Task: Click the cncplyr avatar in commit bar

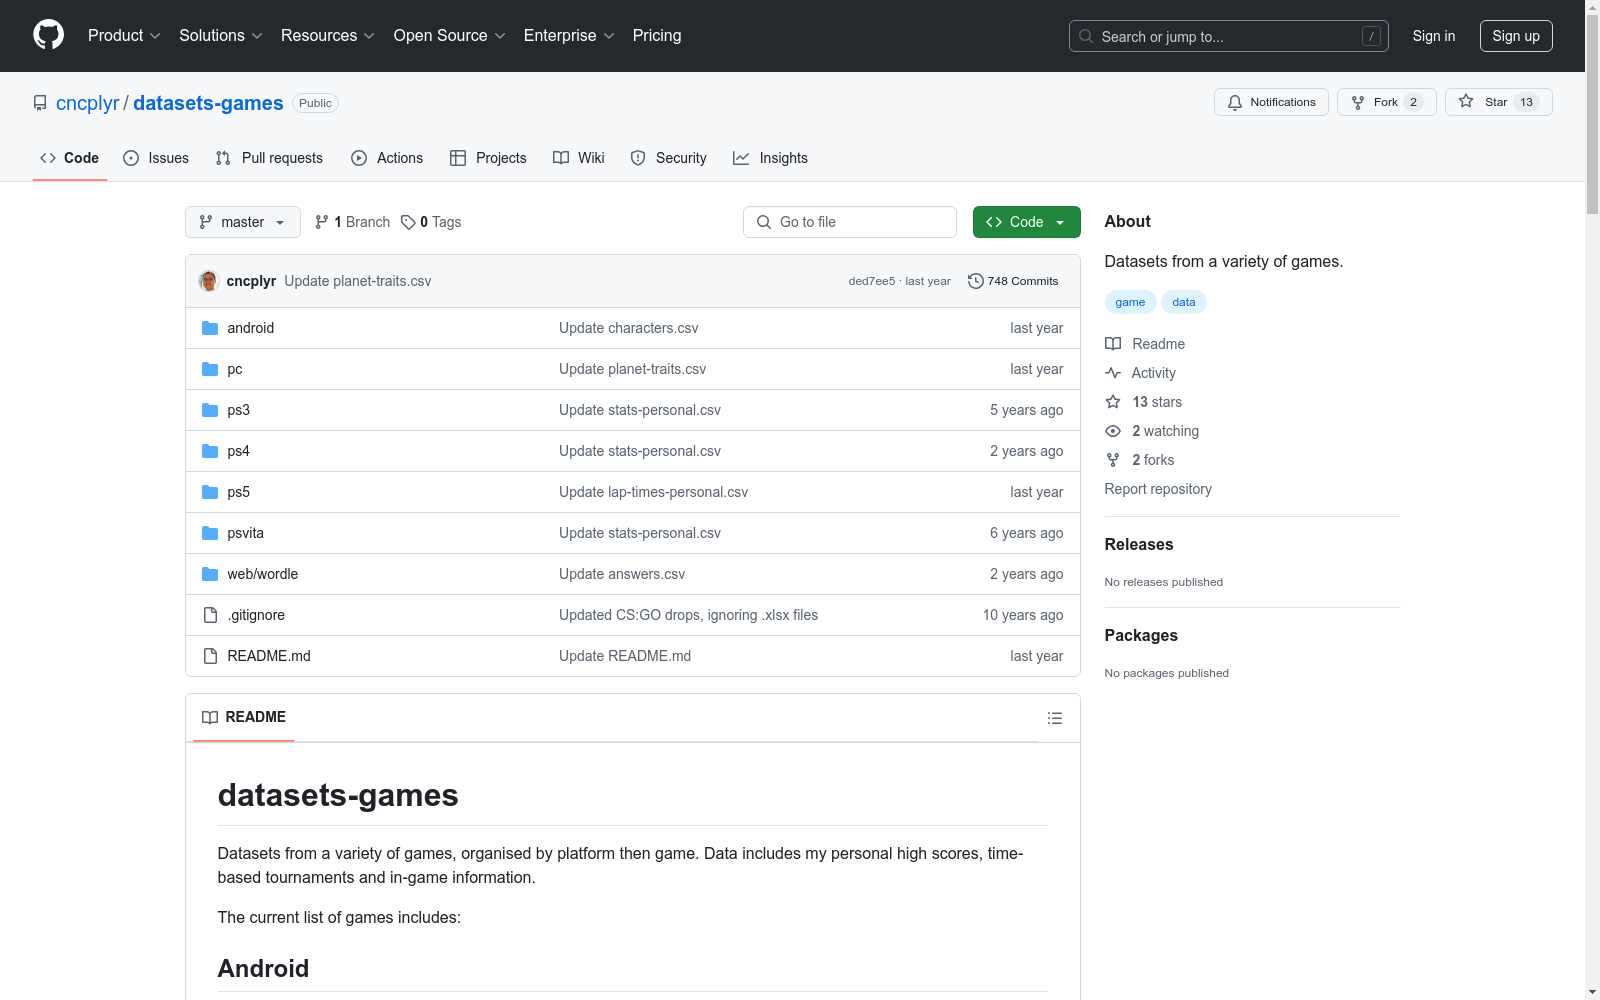Action: coord(209,281)
